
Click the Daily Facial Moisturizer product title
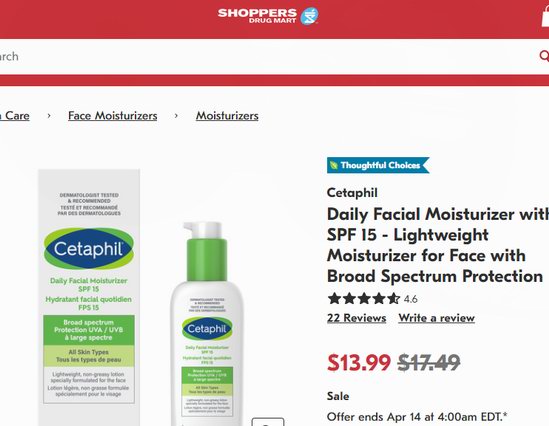coord(438,245)
